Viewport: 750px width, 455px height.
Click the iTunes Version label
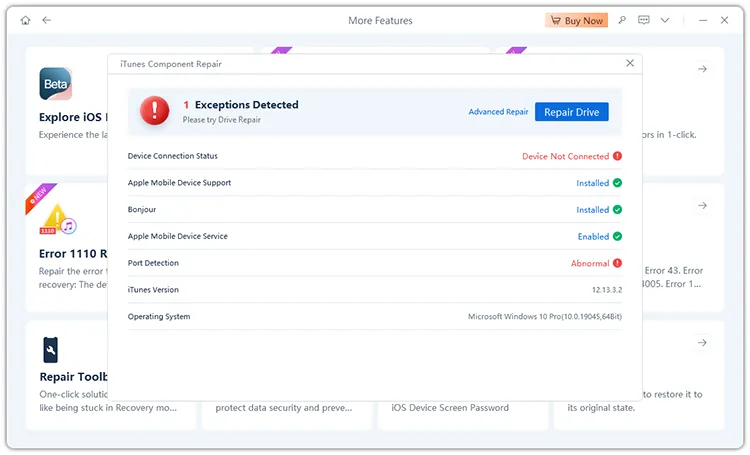pos(154,290)
